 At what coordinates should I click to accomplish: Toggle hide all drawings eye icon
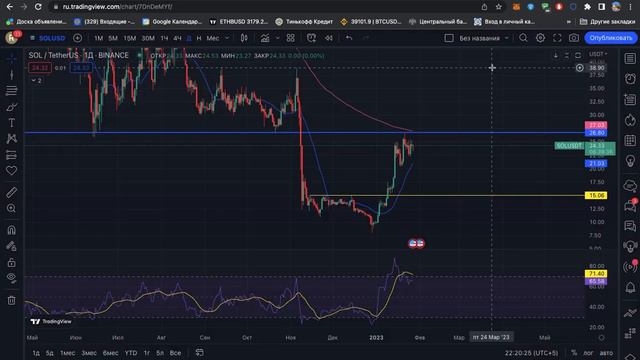click(11, 278)
